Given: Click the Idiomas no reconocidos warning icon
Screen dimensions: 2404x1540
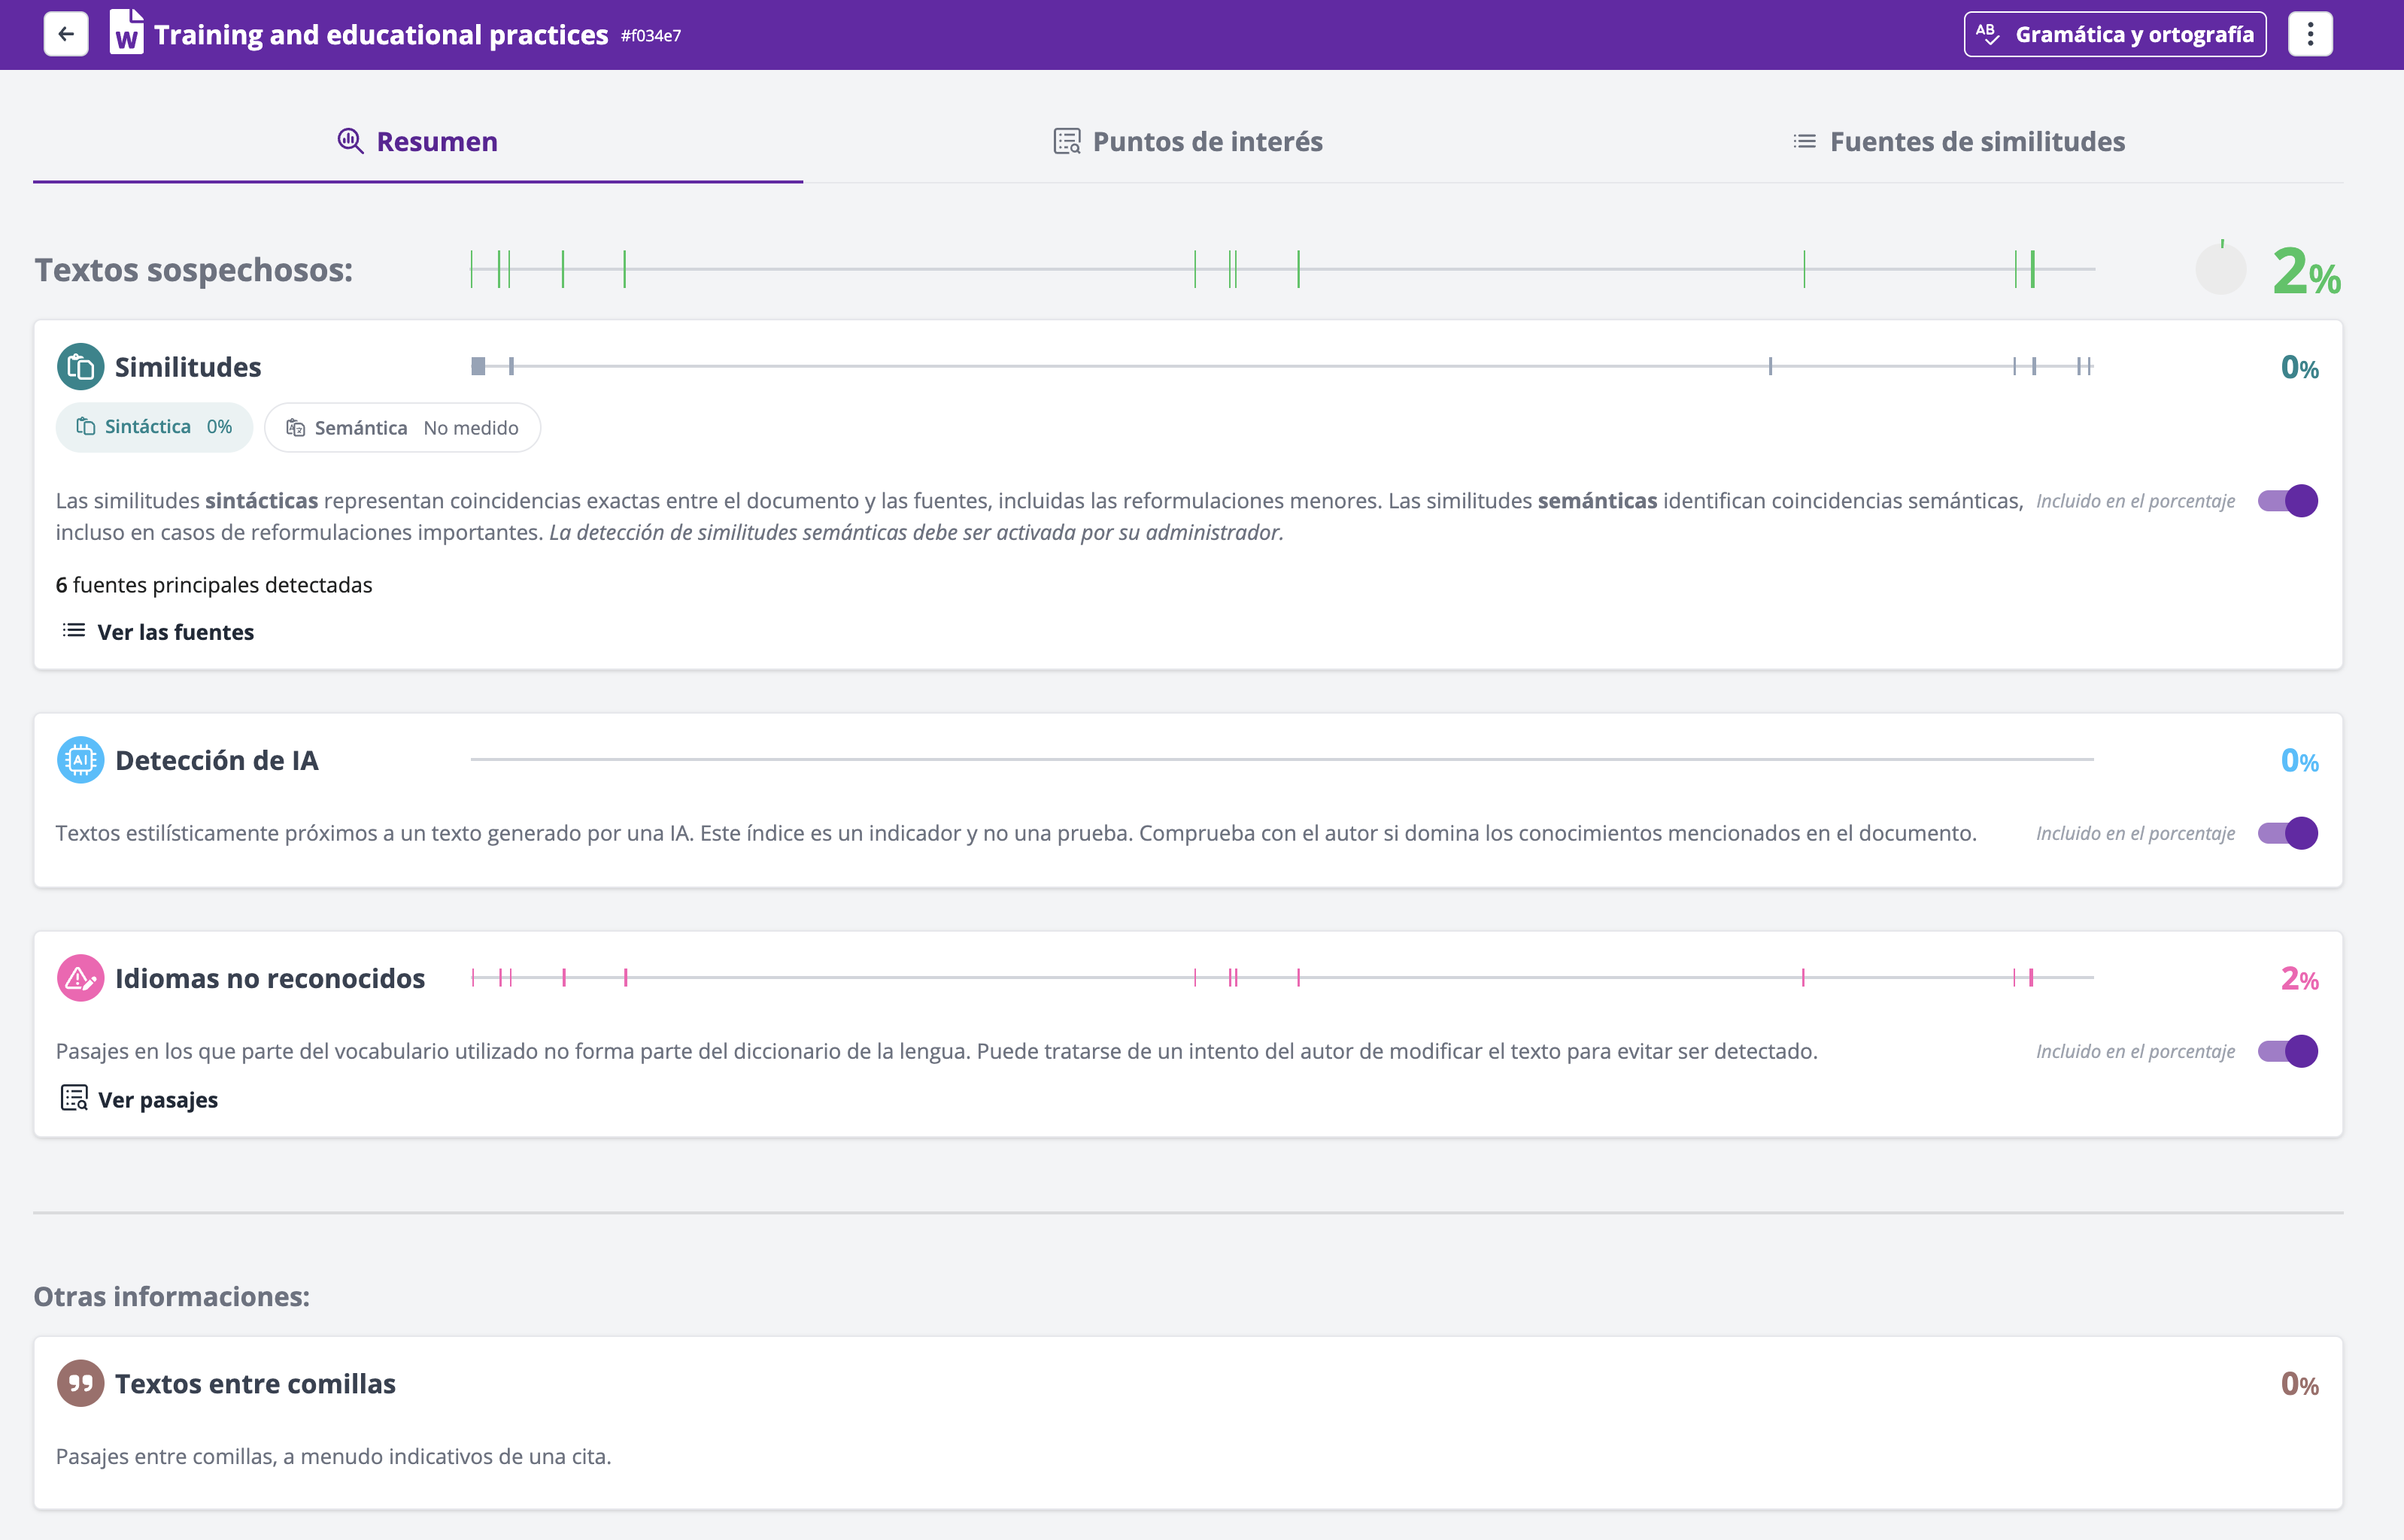Looking at the screenshot, I should [x=80, y=978].
